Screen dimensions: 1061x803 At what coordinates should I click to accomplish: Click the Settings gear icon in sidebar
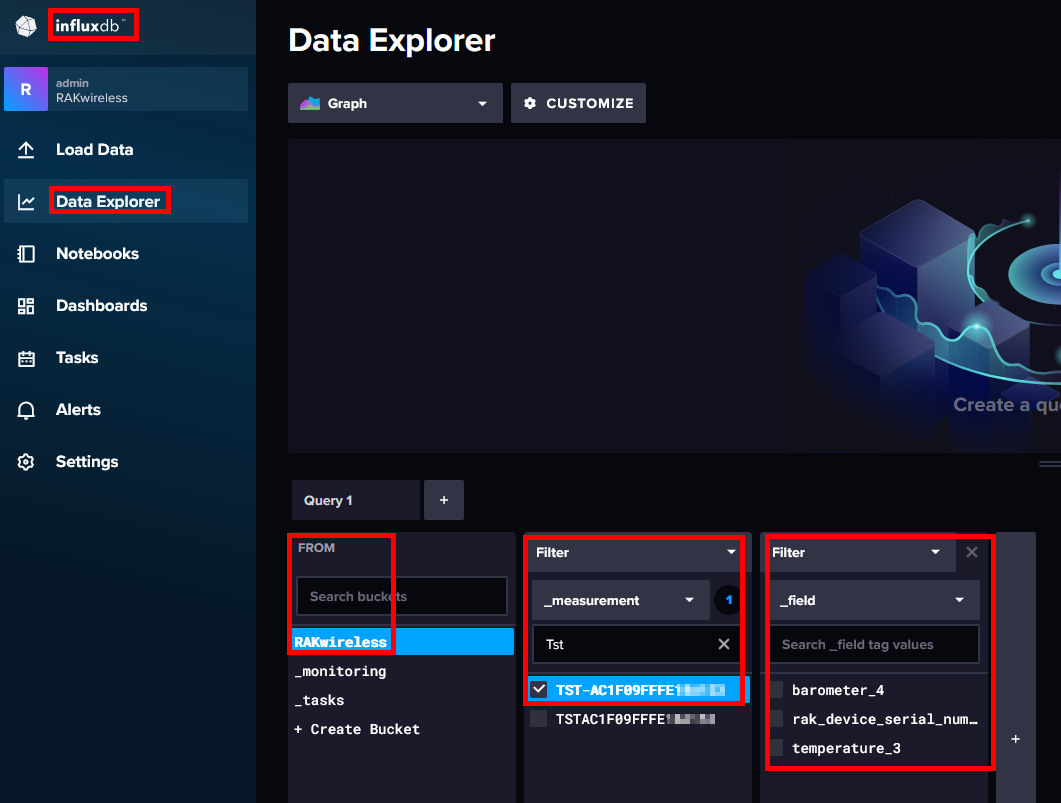26,462
